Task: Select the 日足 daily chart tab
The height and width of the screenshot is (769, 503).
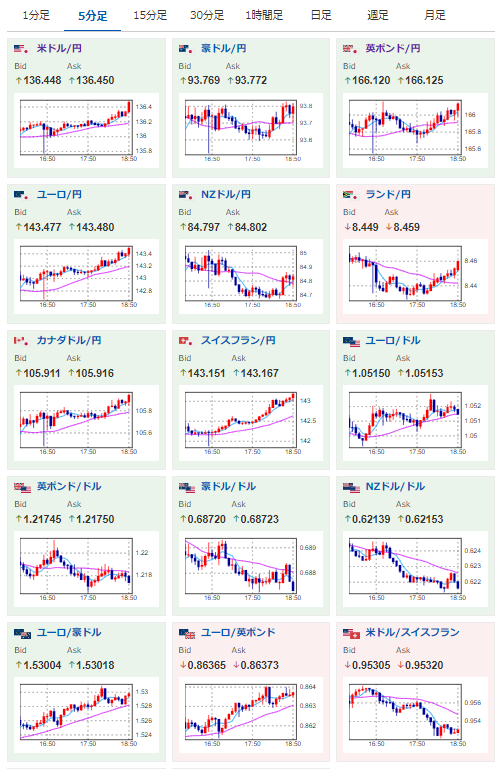Action: coord(321,16)
